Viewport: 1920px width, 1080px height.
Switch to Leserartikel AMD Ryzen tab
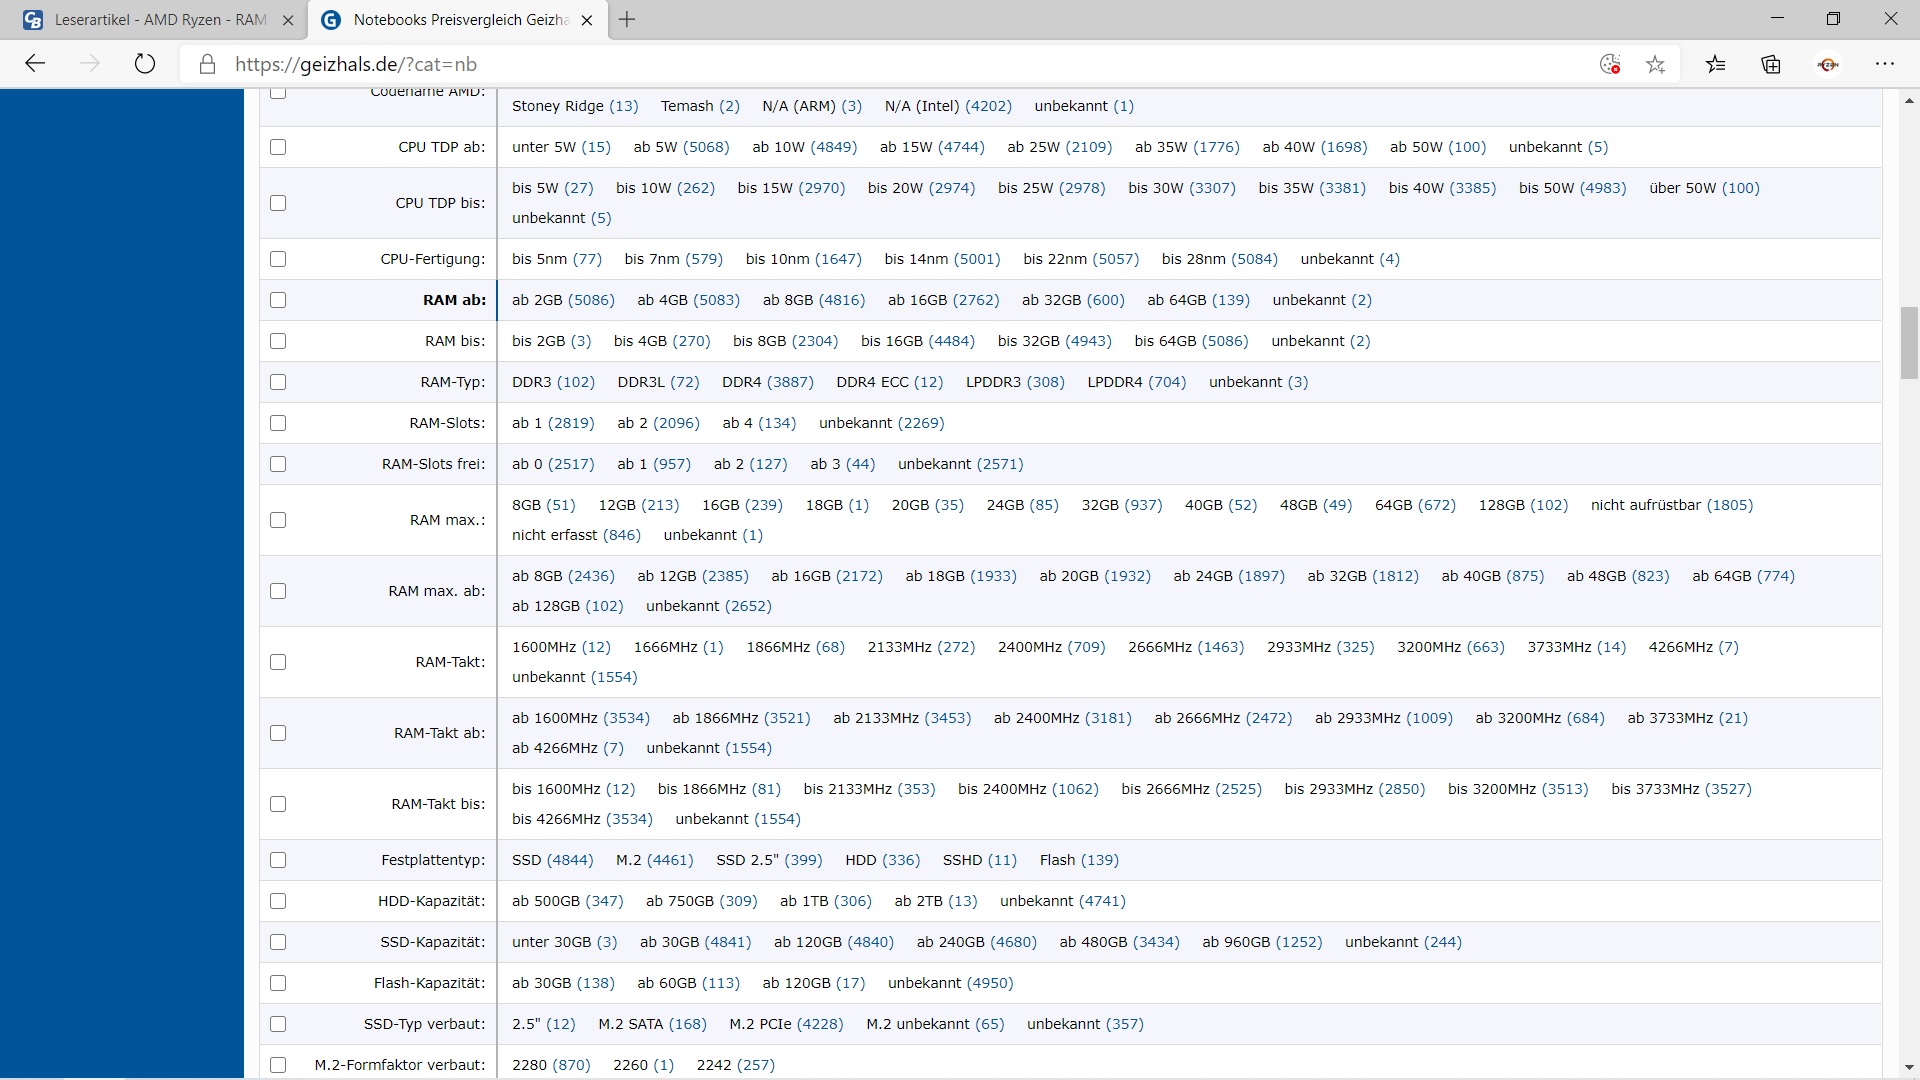point(160,20)
